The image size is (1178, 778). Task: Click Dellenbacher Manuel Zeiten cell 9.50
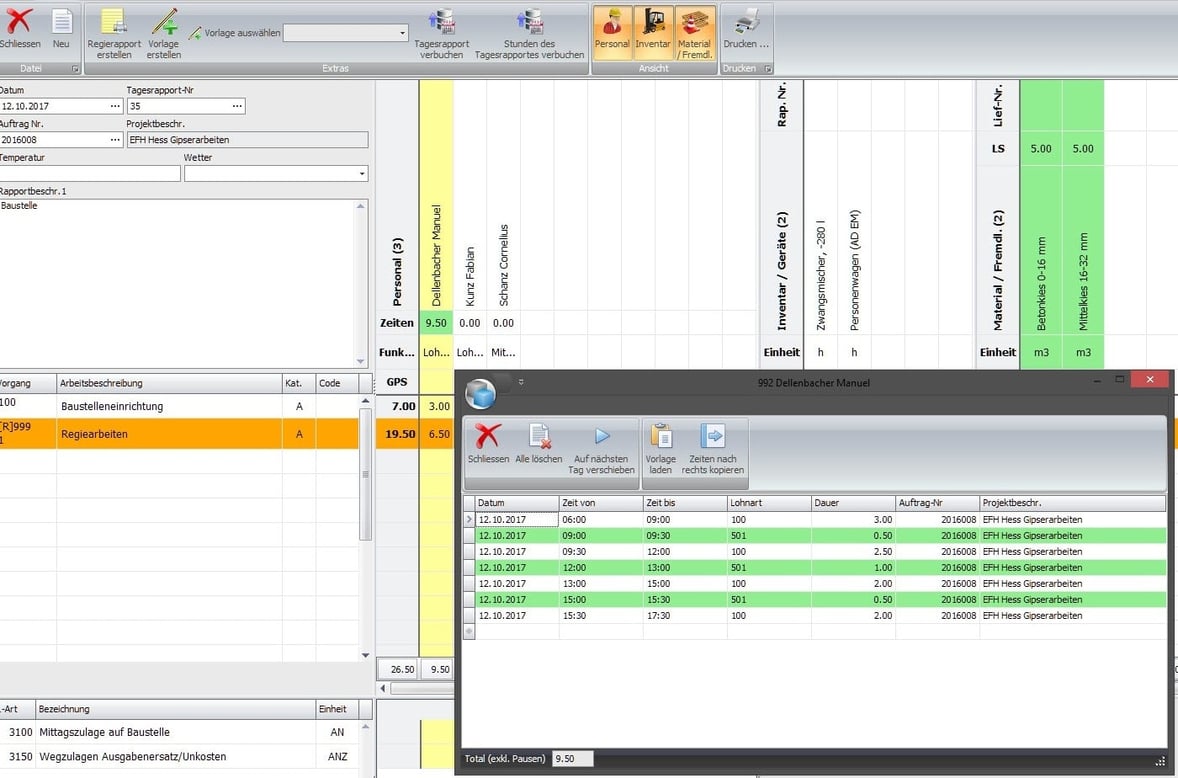point(436,323)
